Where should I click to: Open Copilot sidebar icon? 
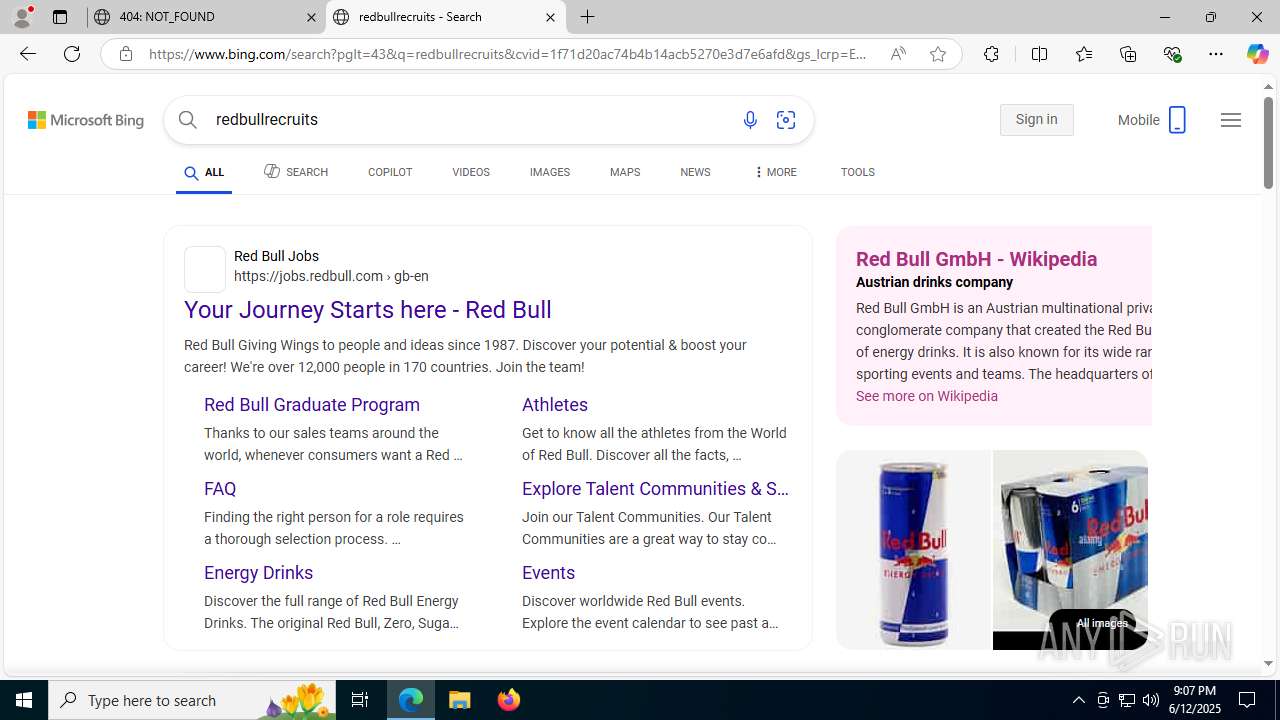1257,54
